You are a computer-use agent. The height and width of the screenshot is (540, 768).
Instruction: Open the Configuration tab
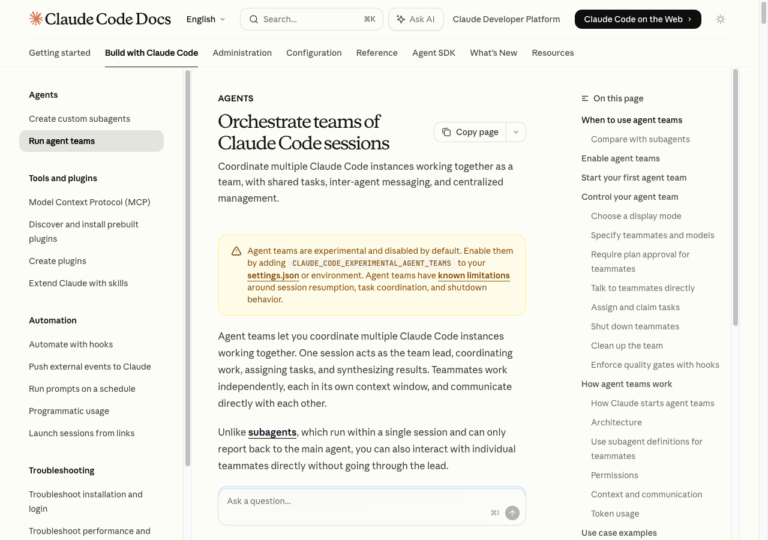coord(314,52)
